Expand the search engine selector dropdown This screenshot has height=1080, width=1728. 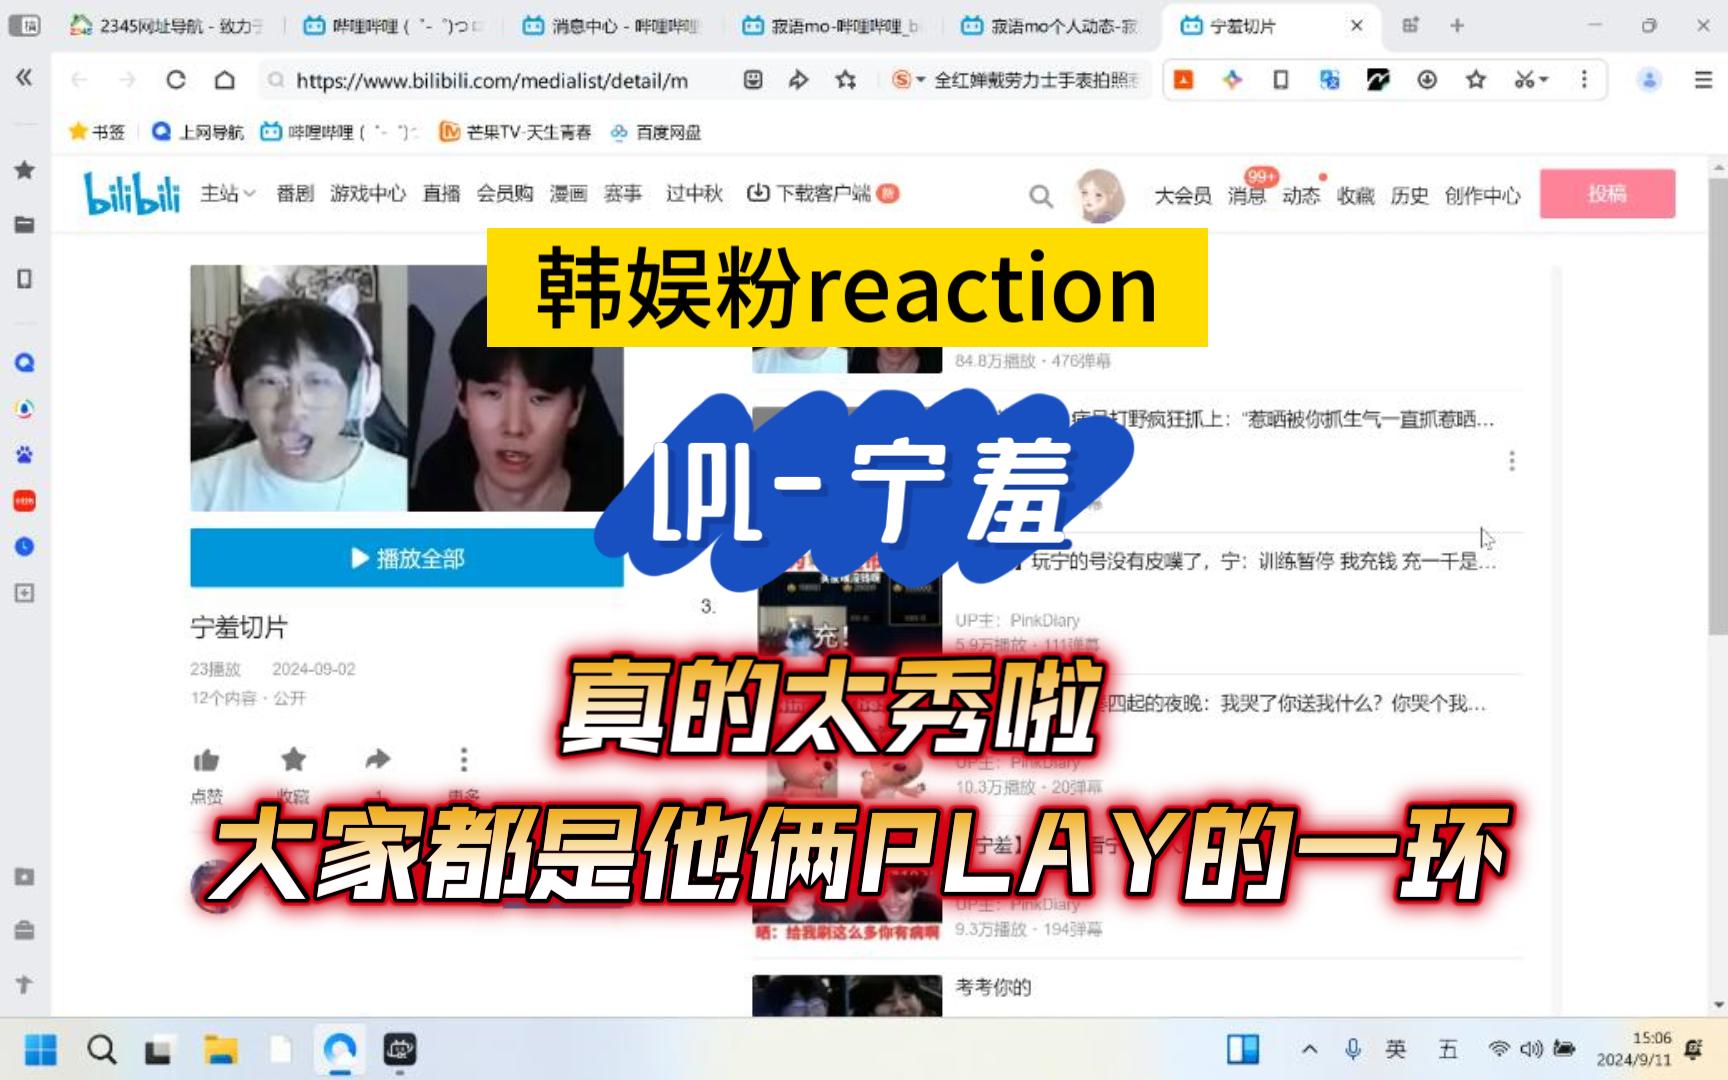tap(919, 80)
